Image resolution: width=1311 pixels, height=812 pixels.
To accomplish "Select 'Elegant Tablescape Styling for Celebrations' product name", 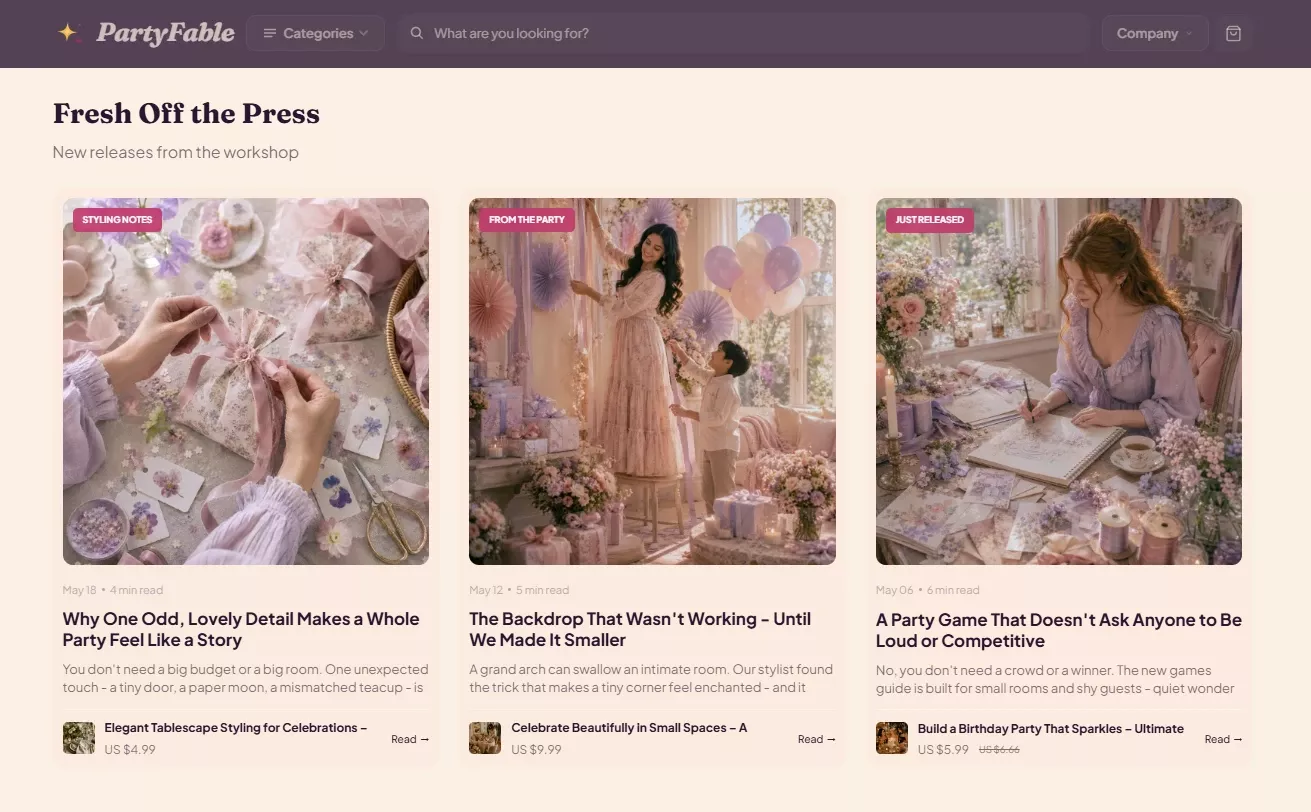I will 236,728.
